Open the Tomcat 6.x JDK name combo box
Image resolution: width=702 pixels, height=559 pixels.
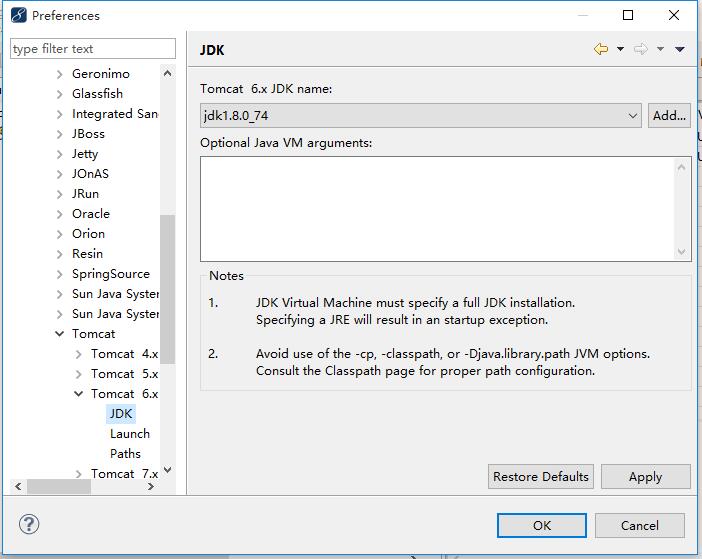click(x=421, y=115)
